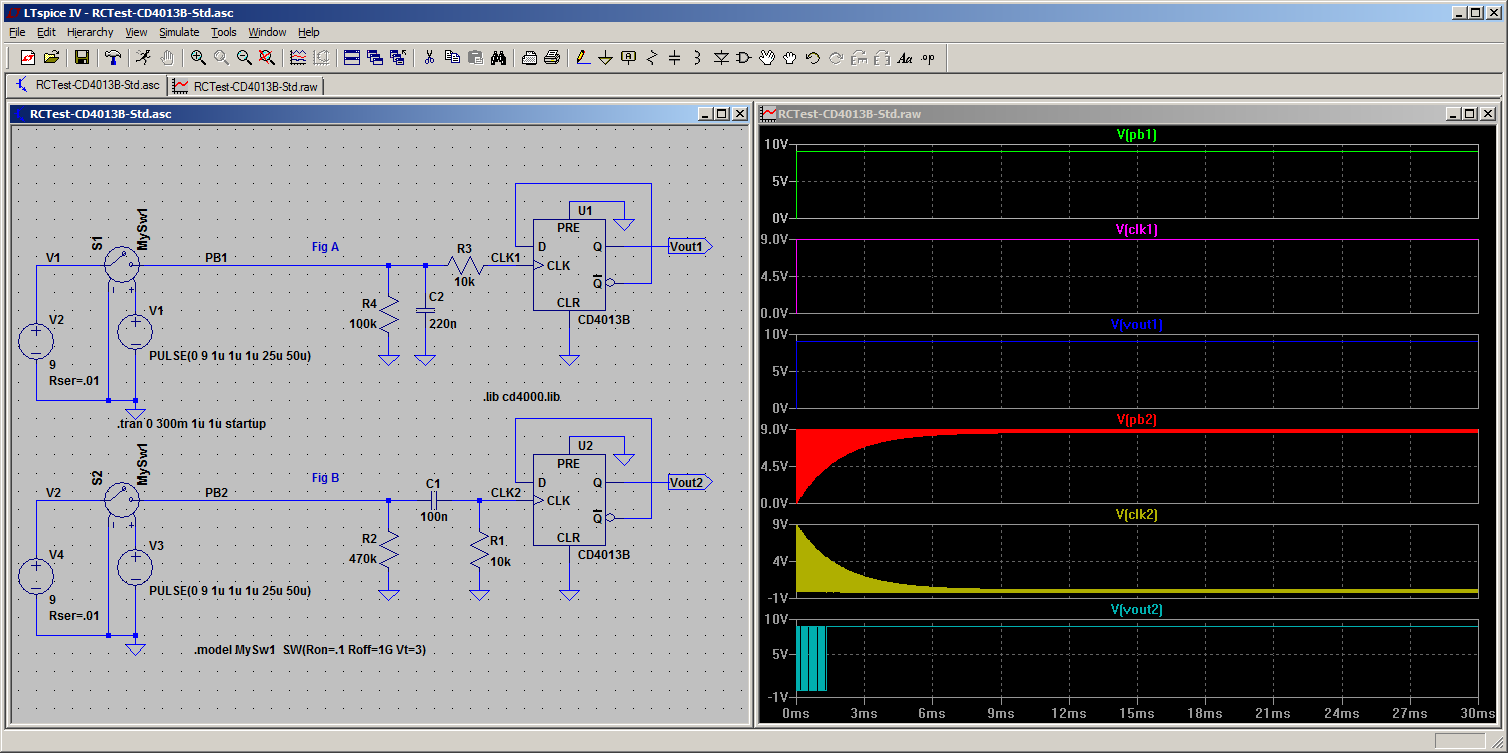Click the R4 100k resistor symbol
The width and height of the screenshot is (1508, 753).
[388, 316]
